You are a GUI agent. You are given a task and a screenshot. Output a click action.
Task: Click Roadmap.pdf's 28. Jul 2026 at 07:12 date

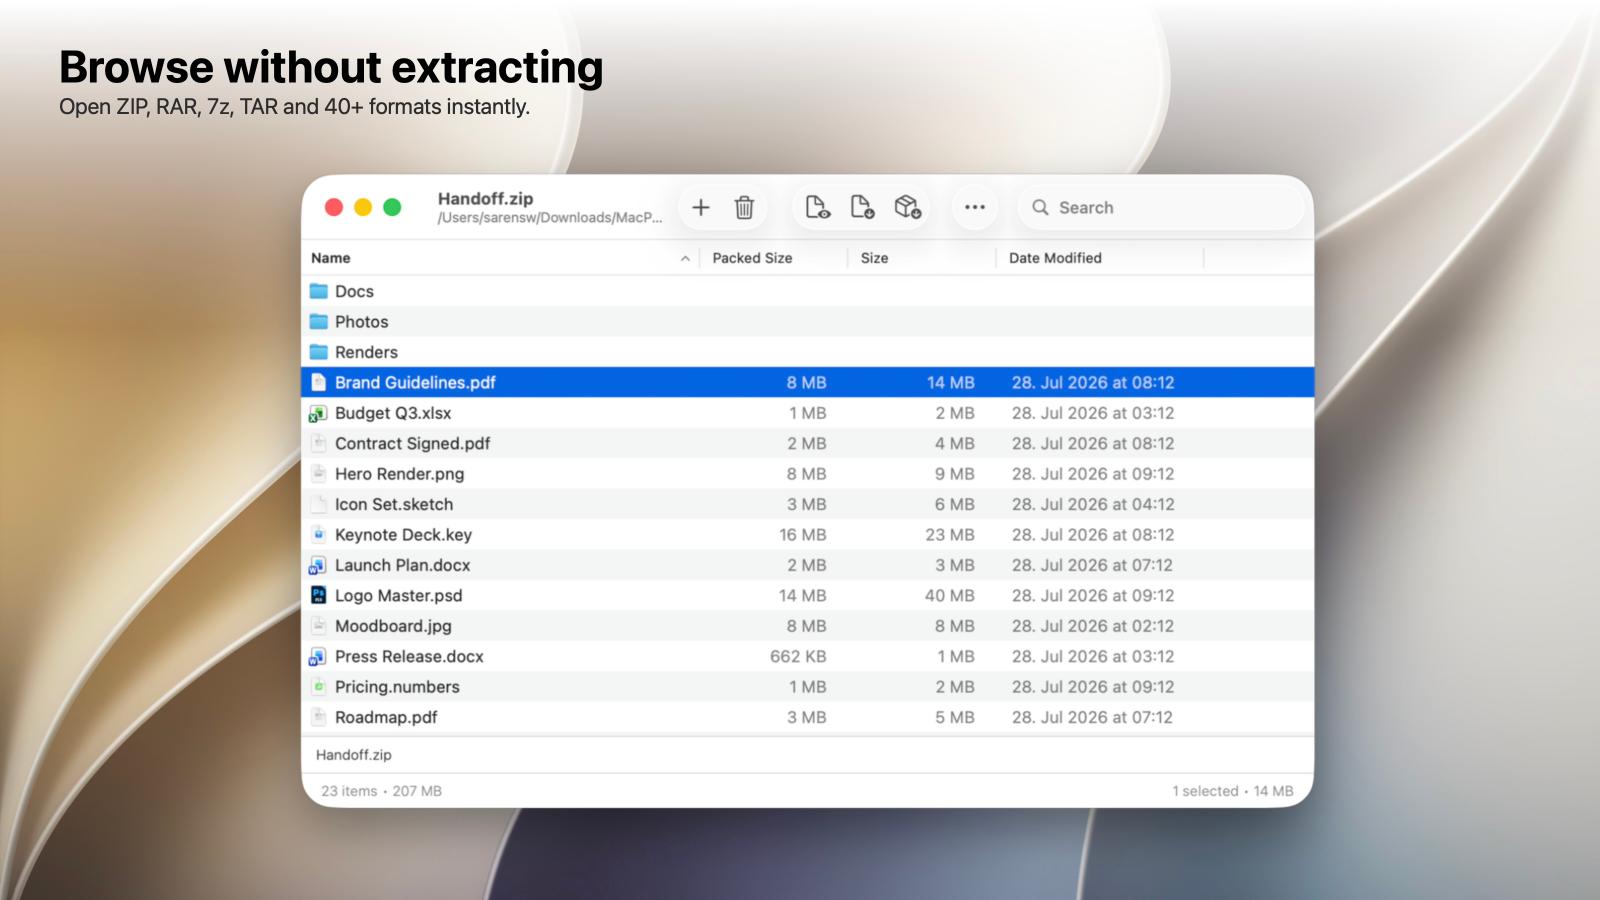1092,717
